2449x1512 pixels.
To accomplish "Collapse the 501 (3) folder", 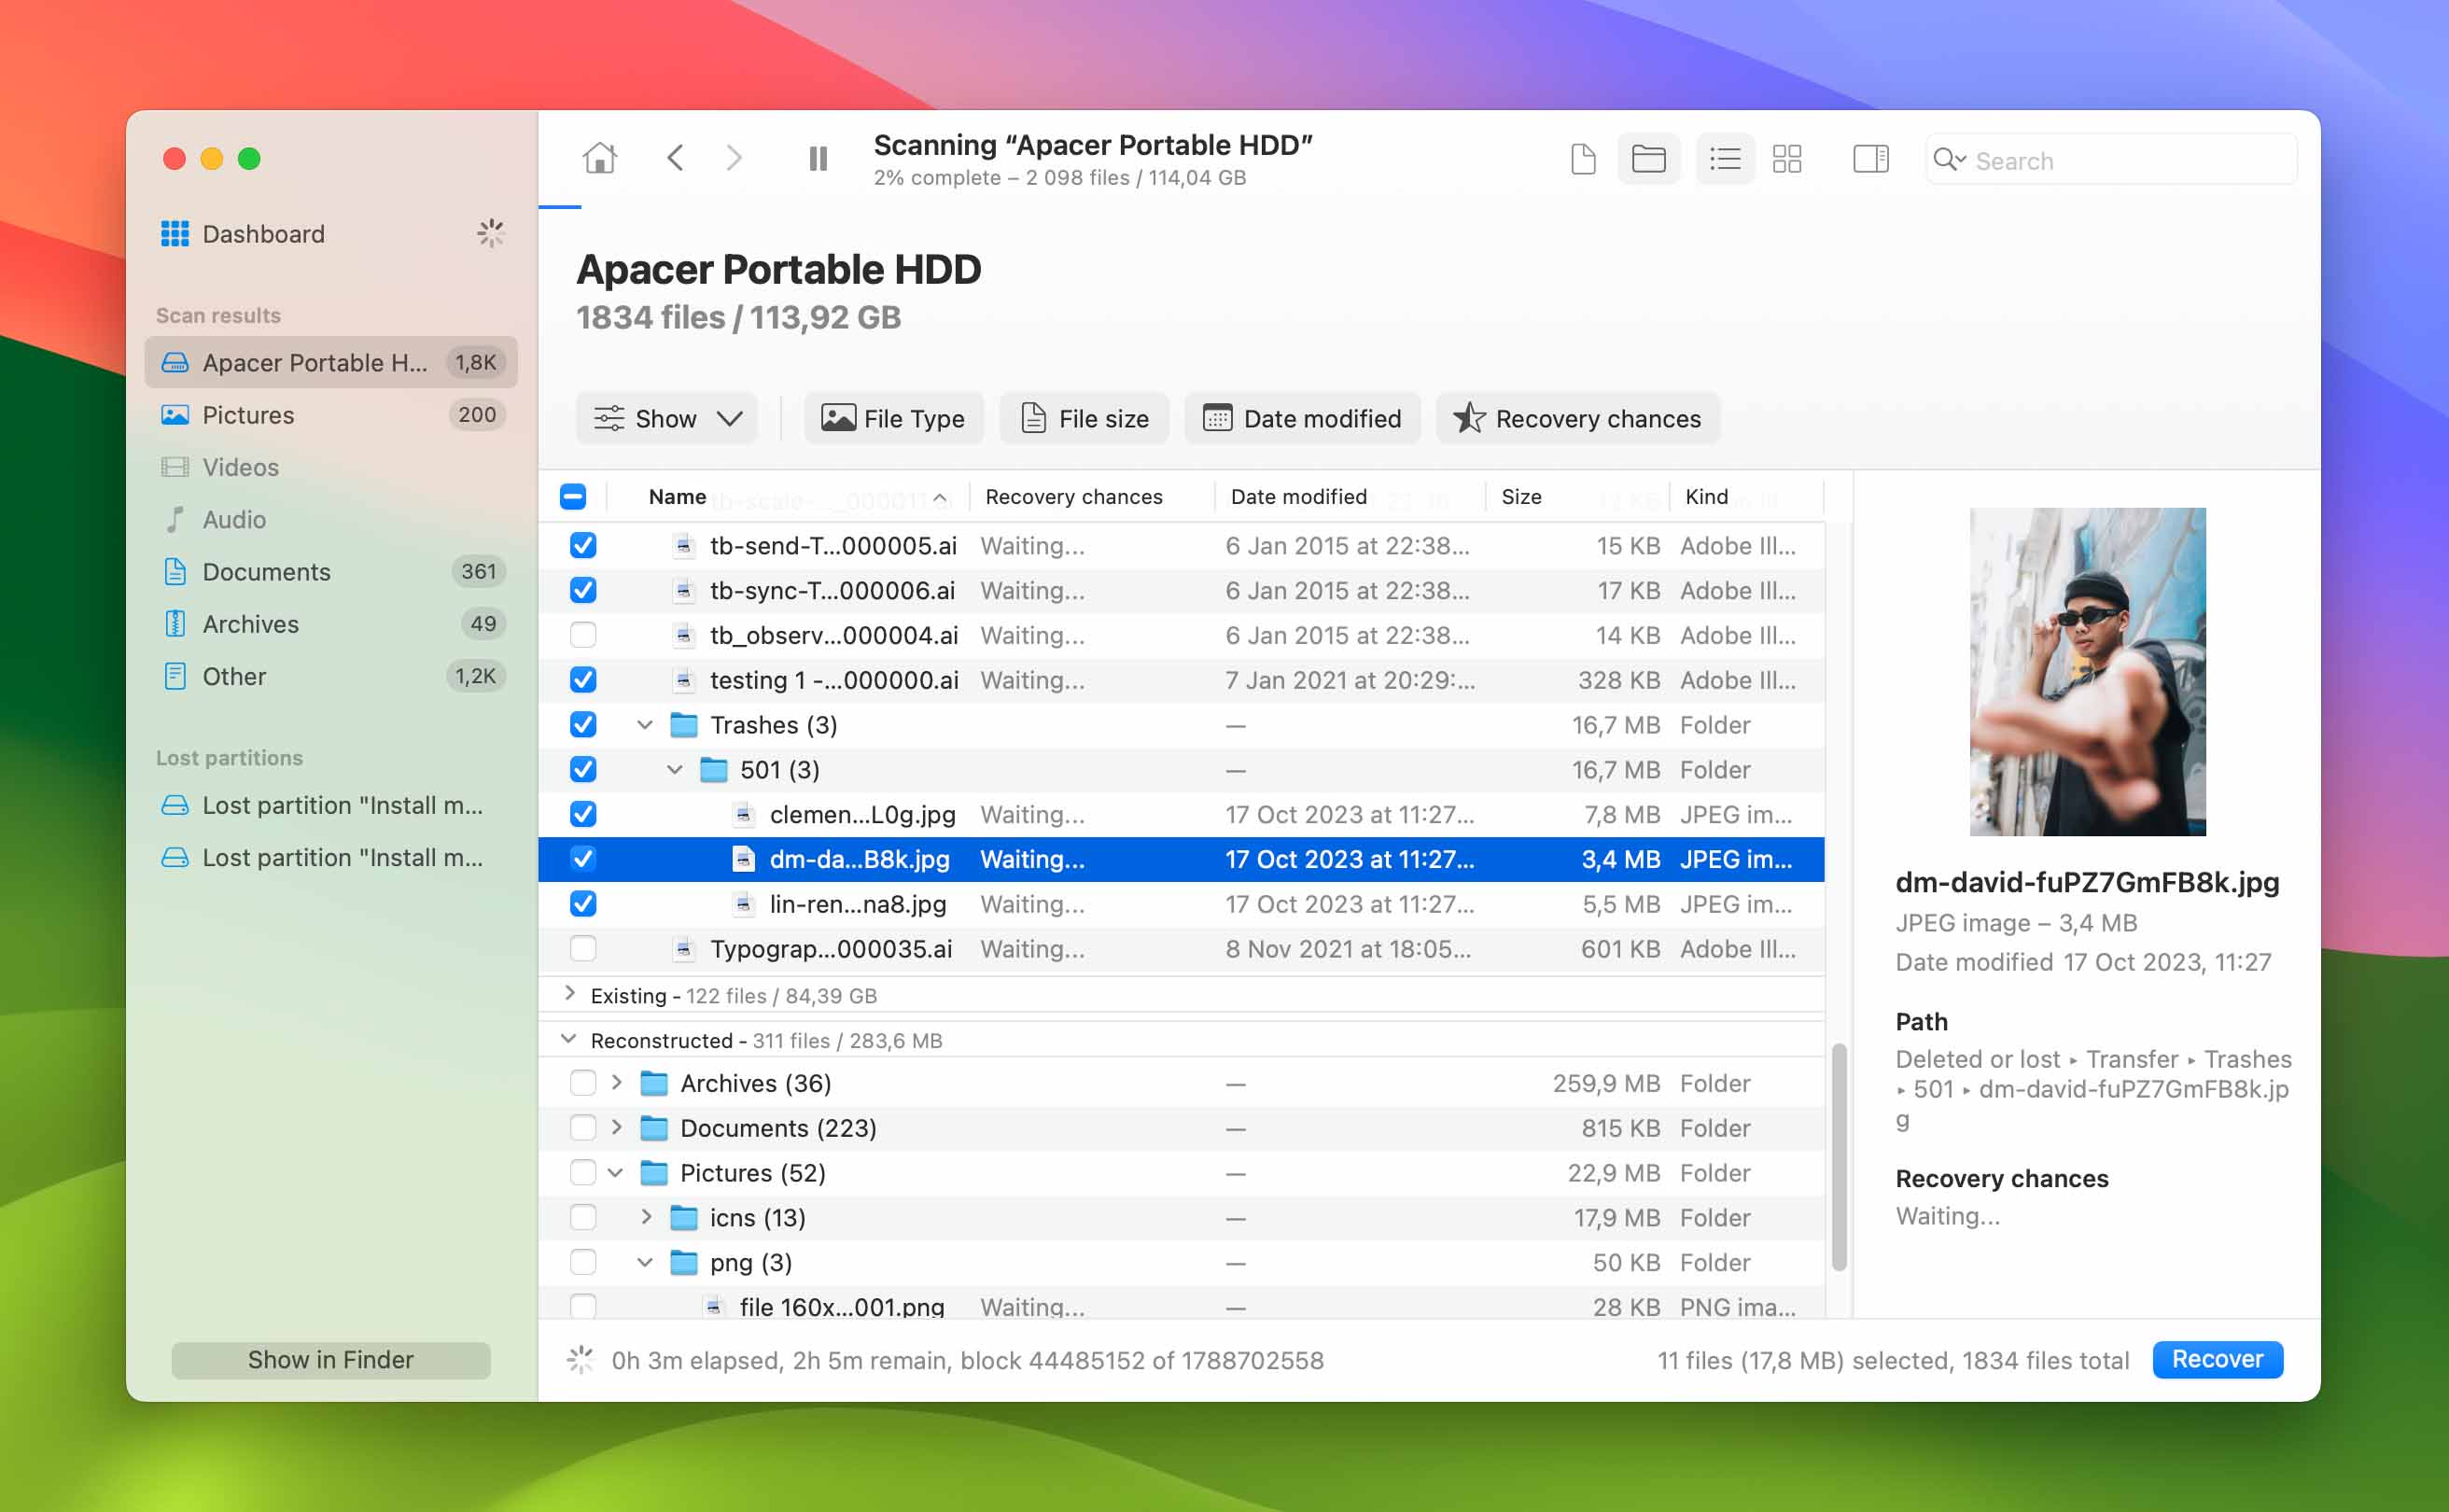I will click(675, 769).
